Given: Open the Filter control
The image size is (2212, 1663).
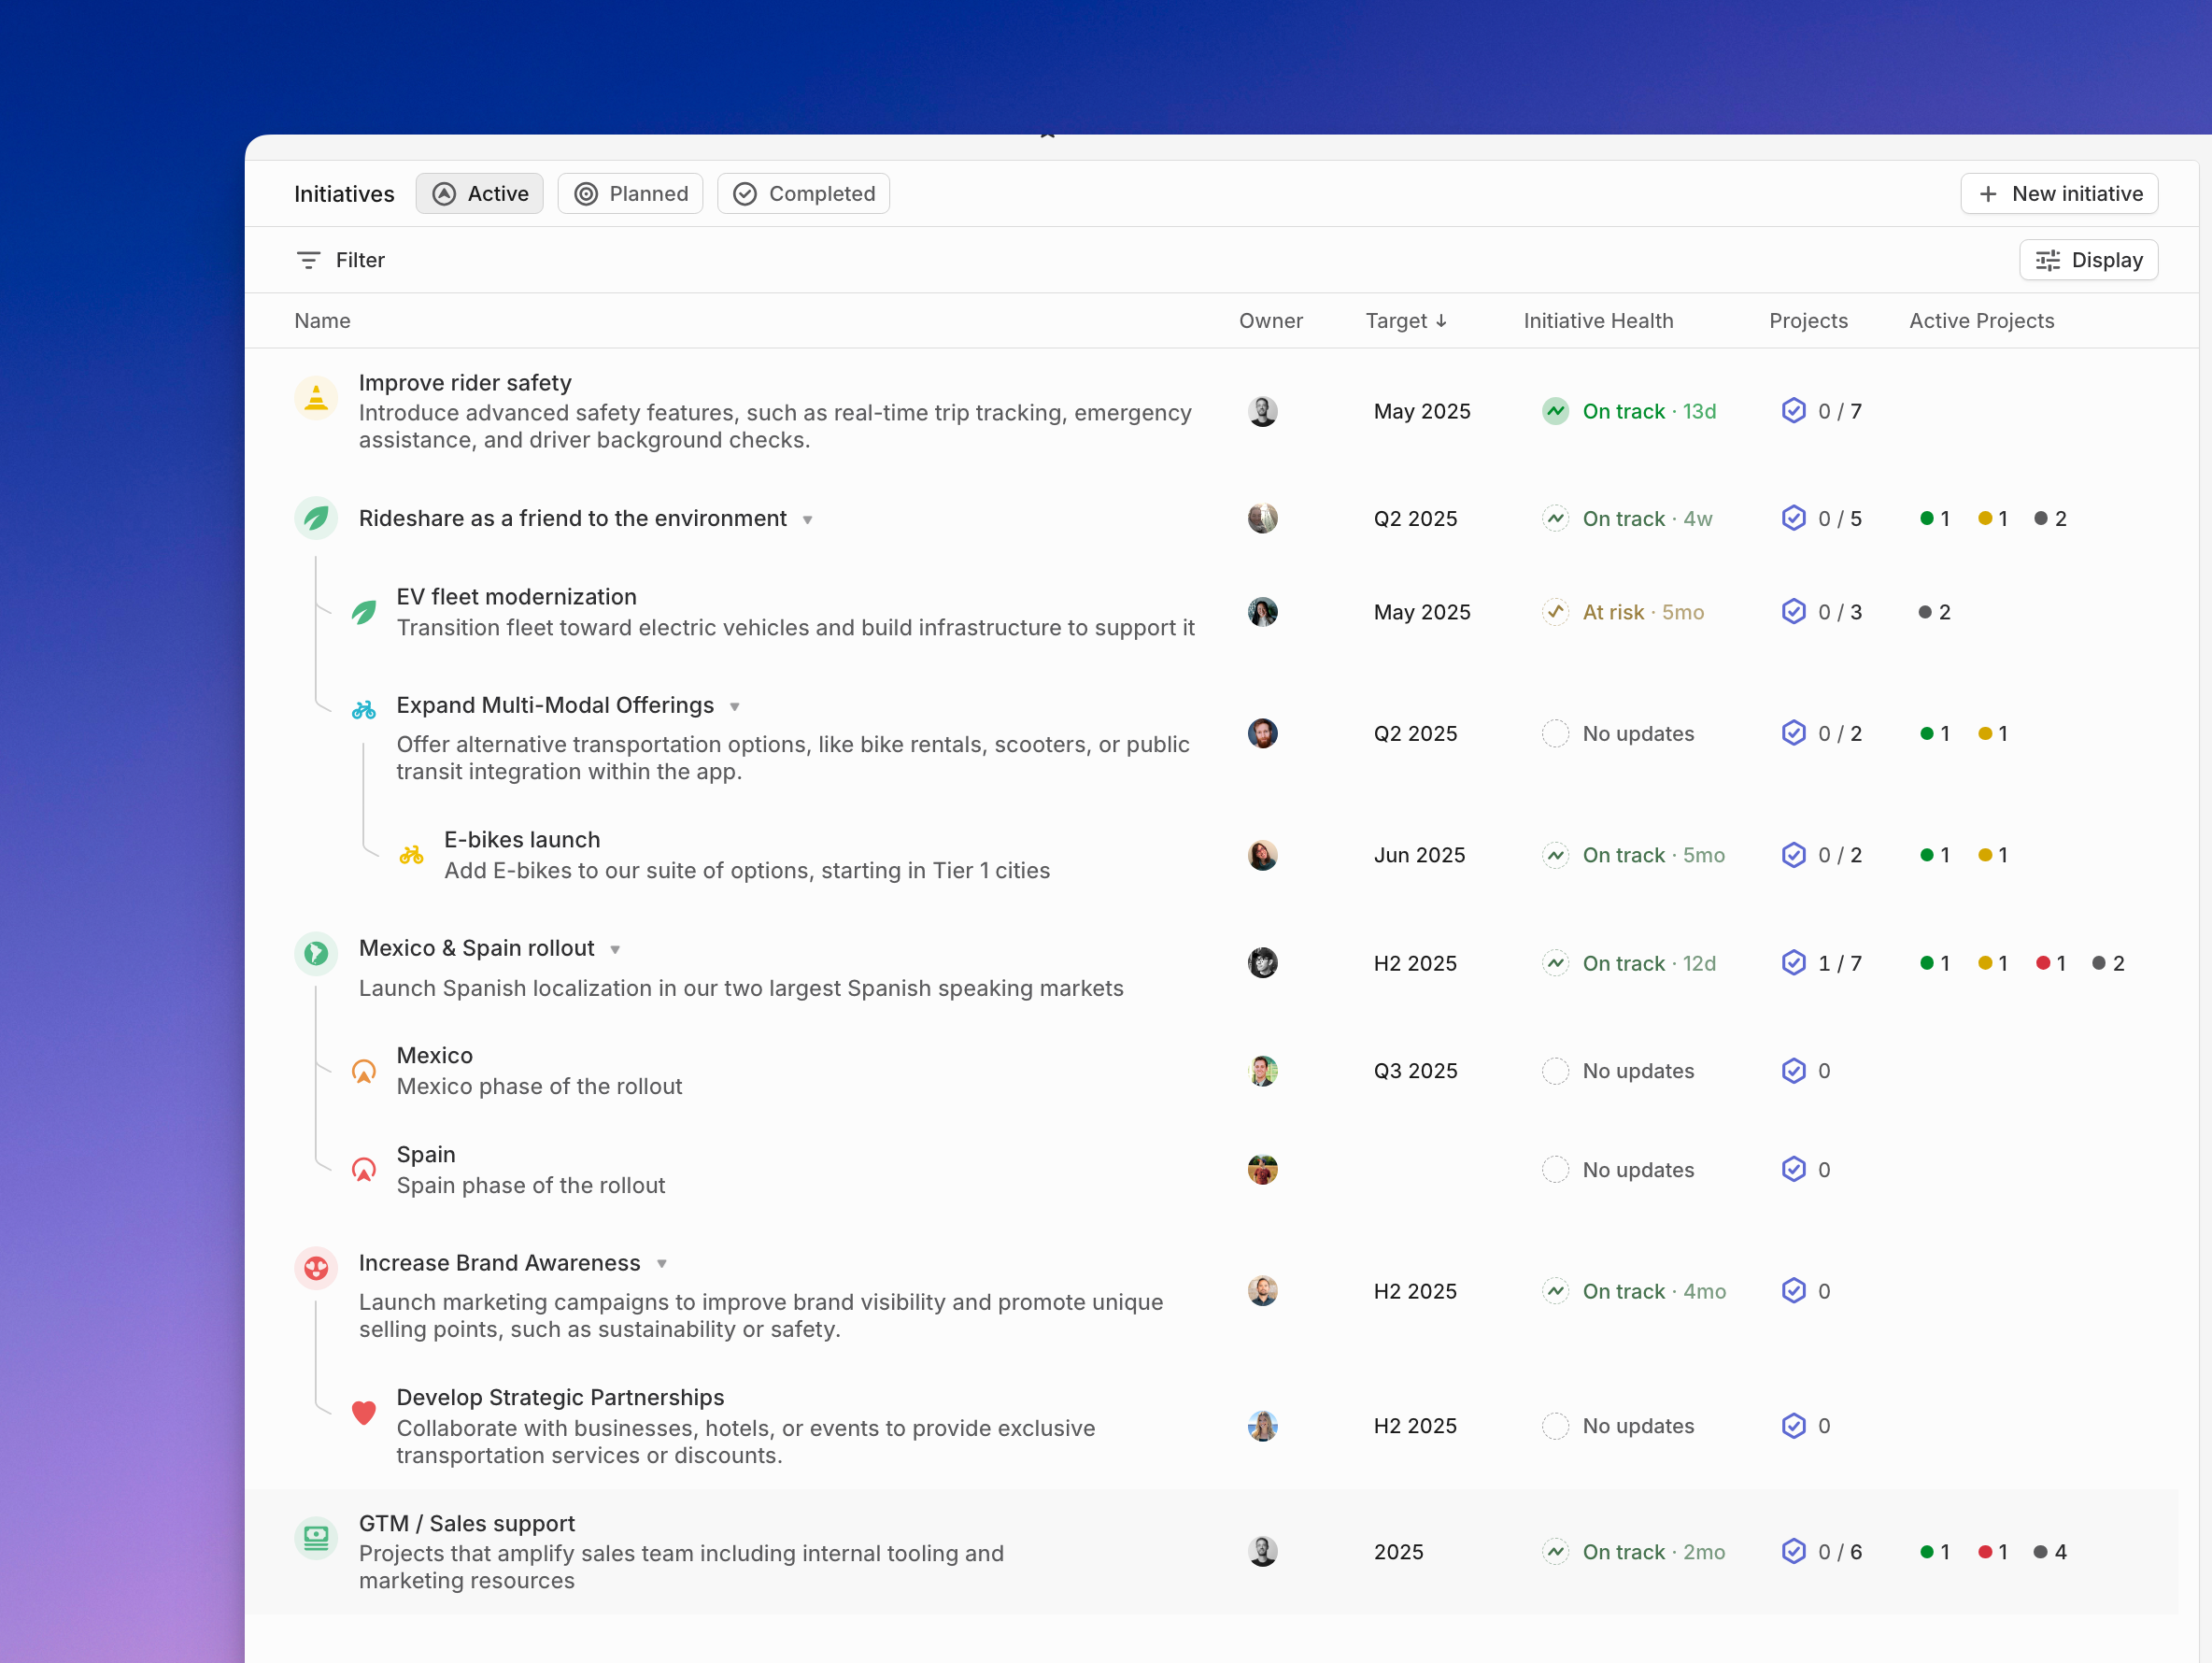Looking at the screenshot, I should [x=341, y=260].
